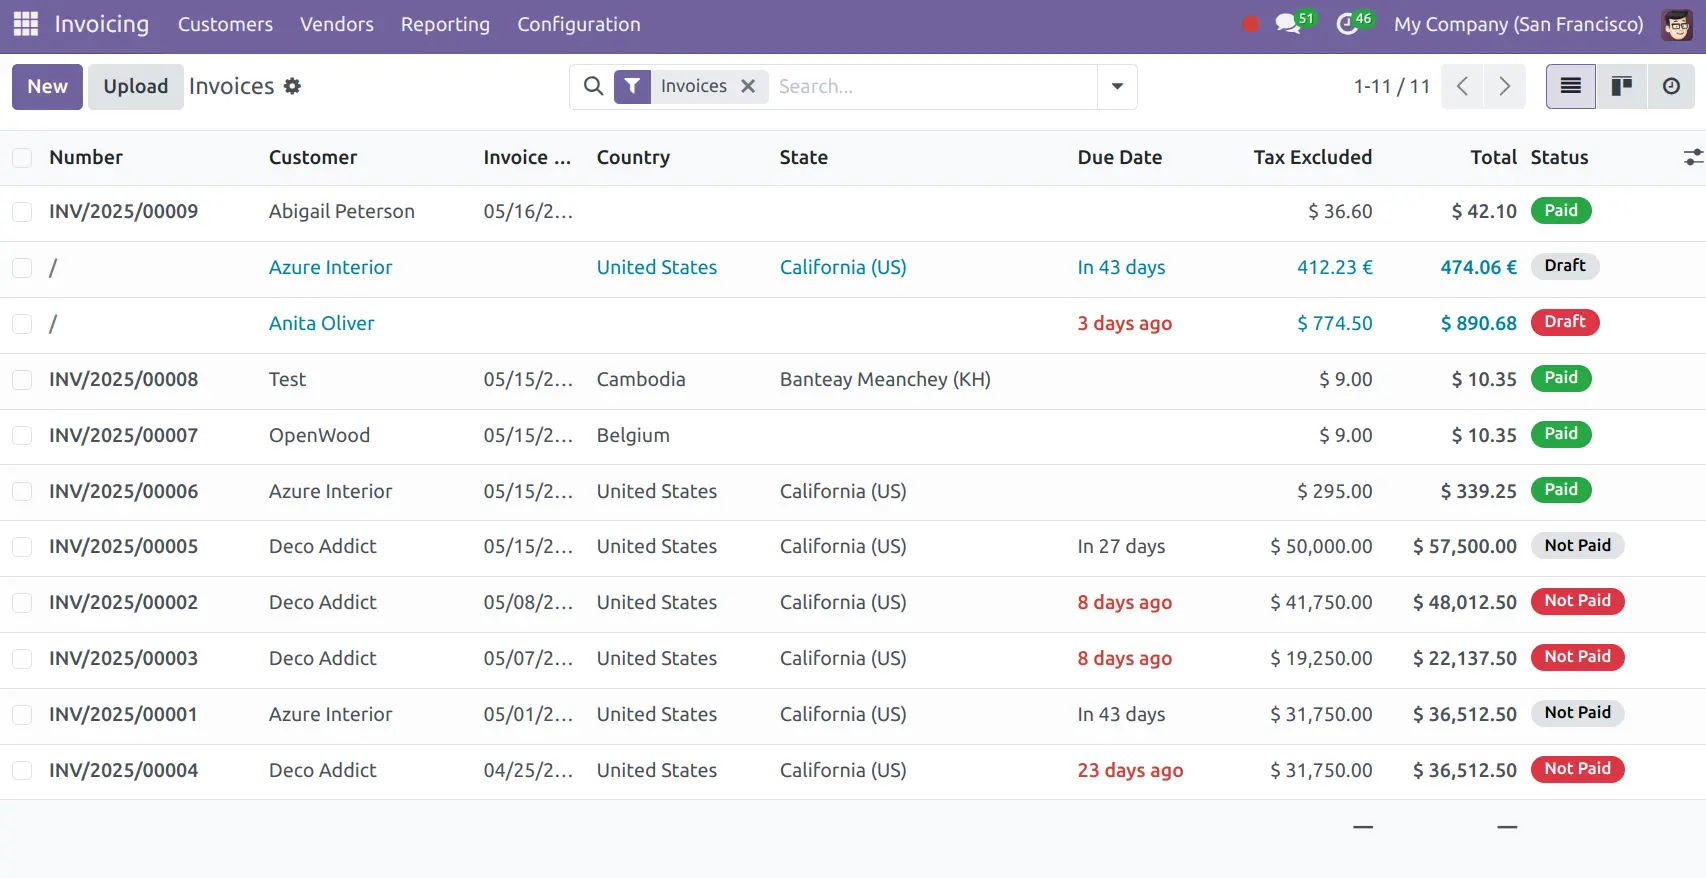Click the Invoicing app title
Screen dimensions: 1706x878
101,24
